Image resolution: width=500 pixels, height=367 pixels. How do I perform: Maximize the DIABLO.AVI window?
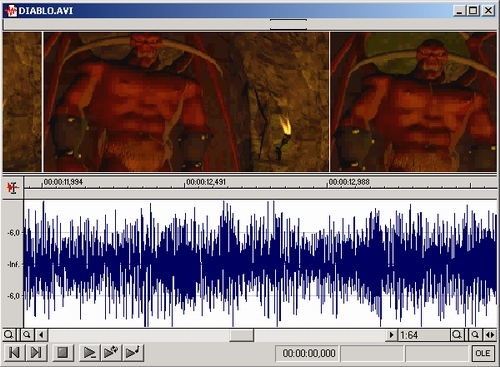pos(473,11)
